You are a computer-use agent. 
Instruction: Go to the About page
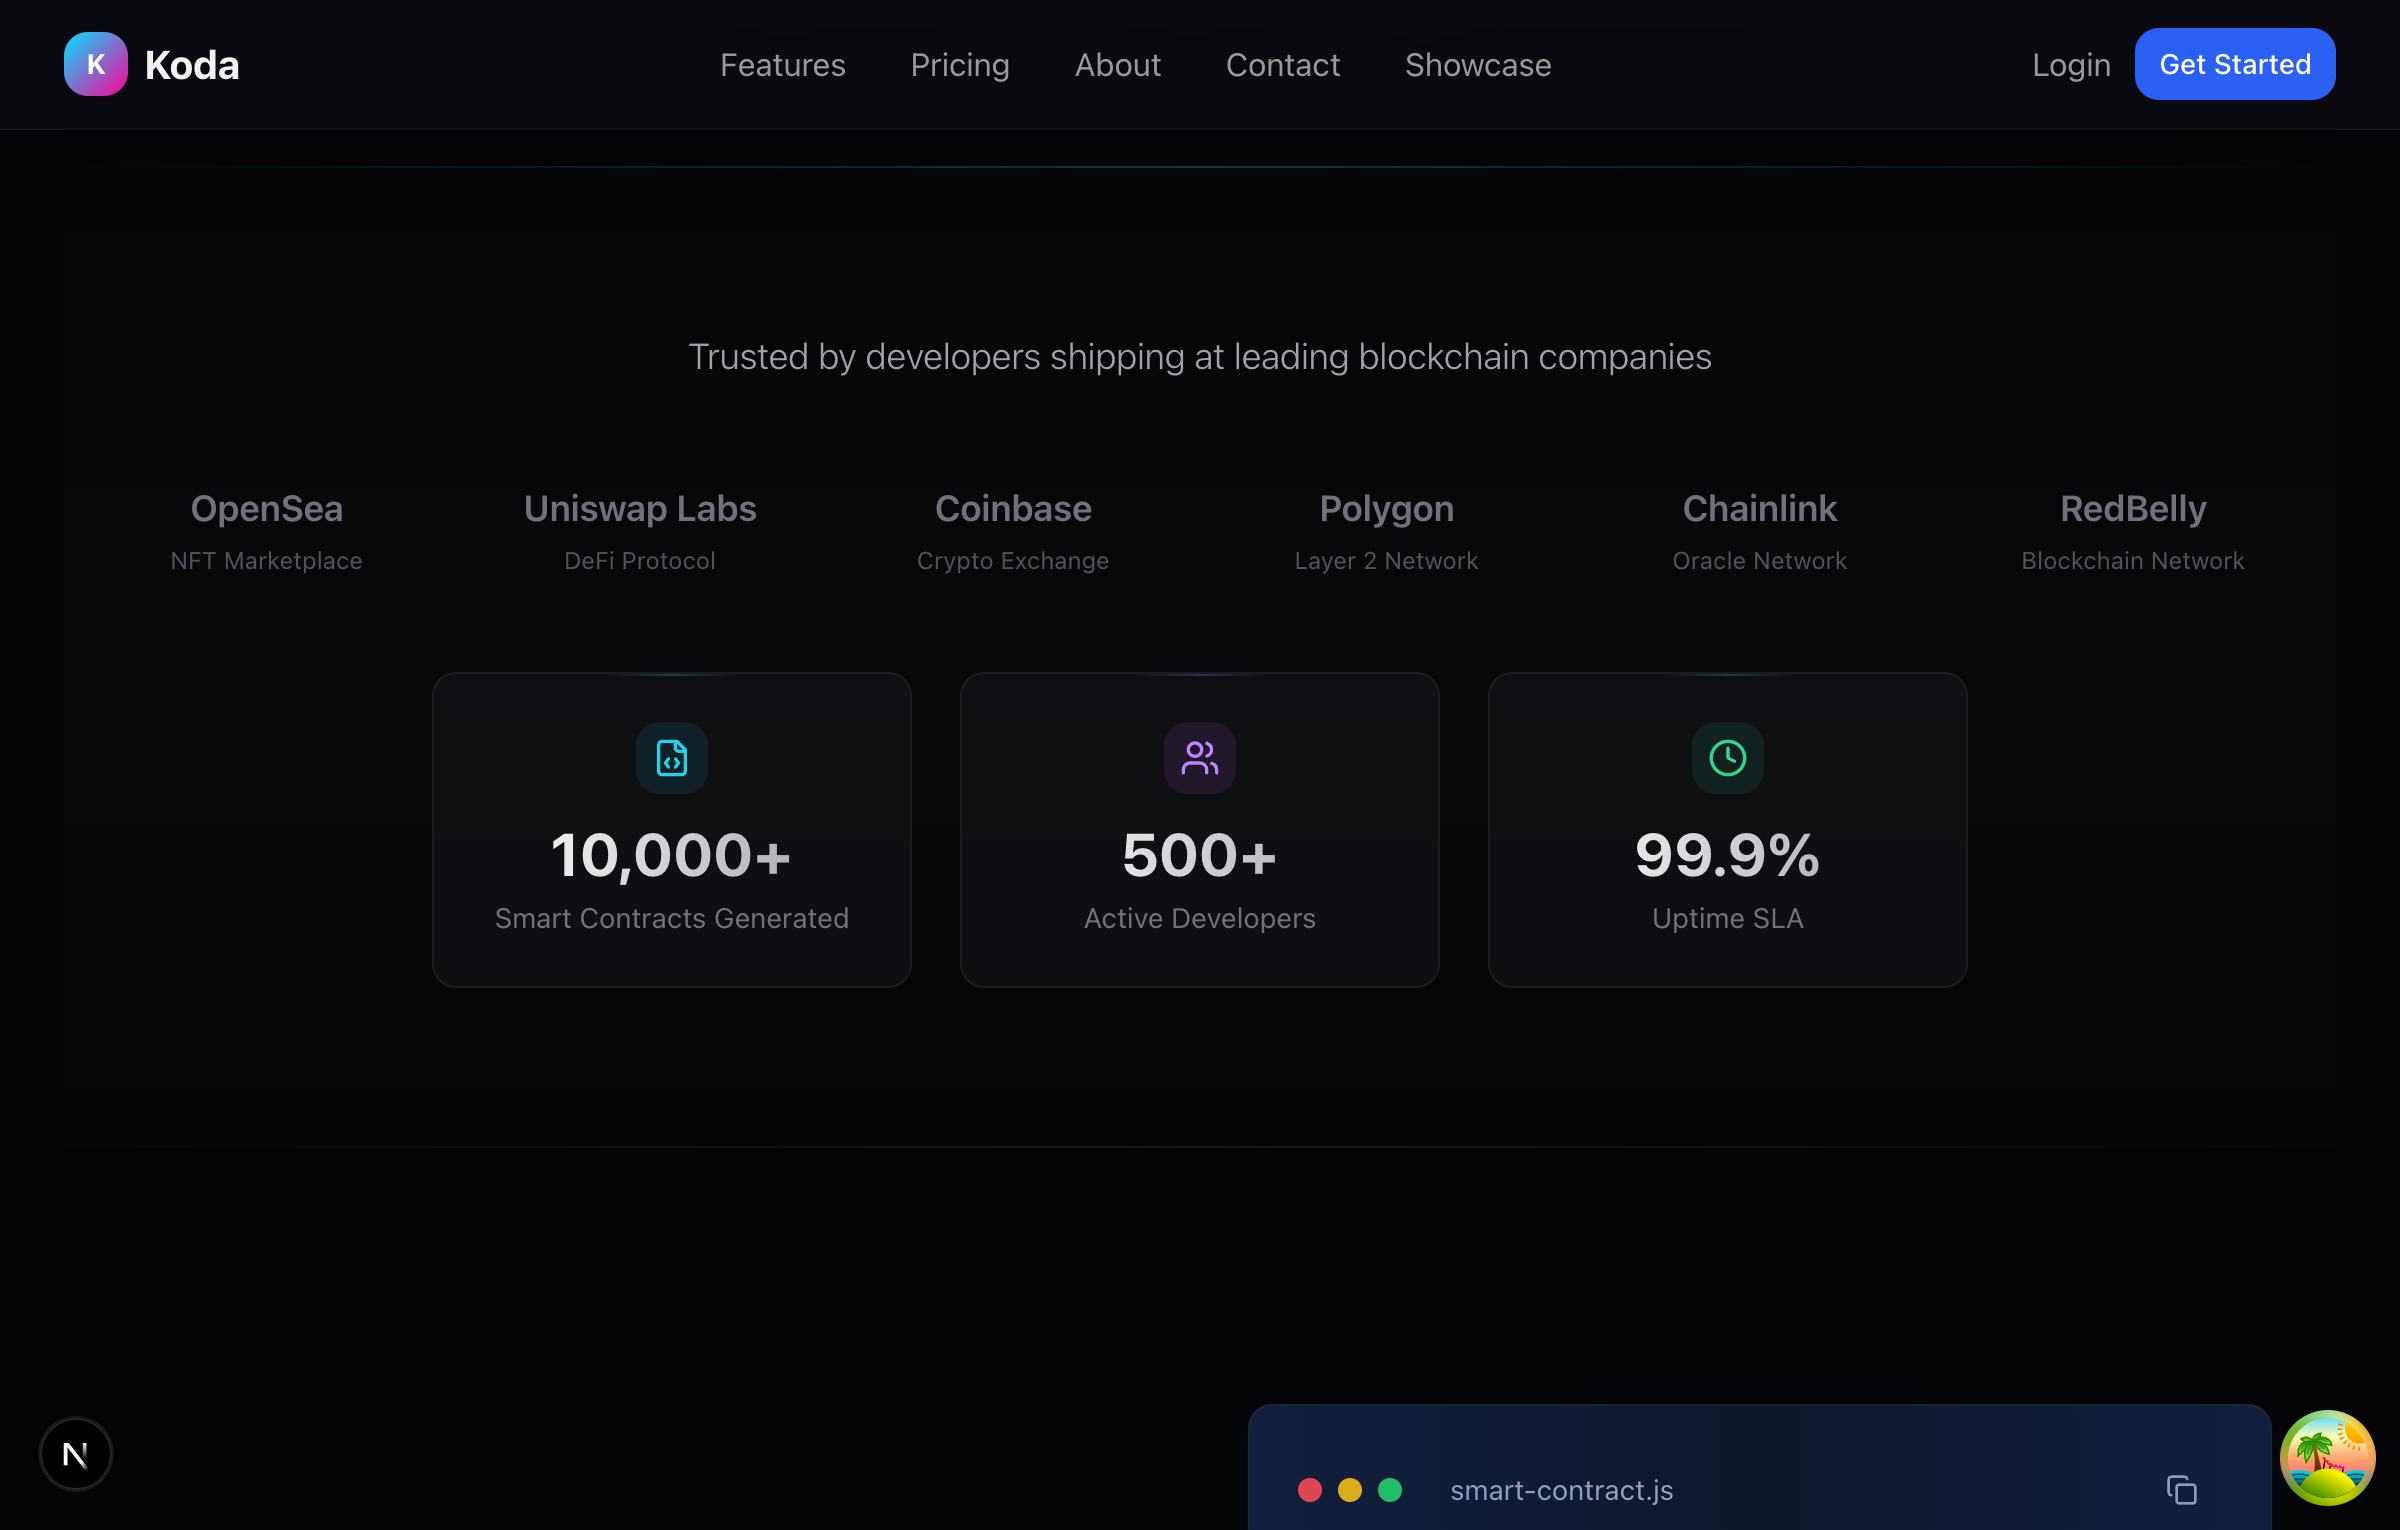point(1117,64)
